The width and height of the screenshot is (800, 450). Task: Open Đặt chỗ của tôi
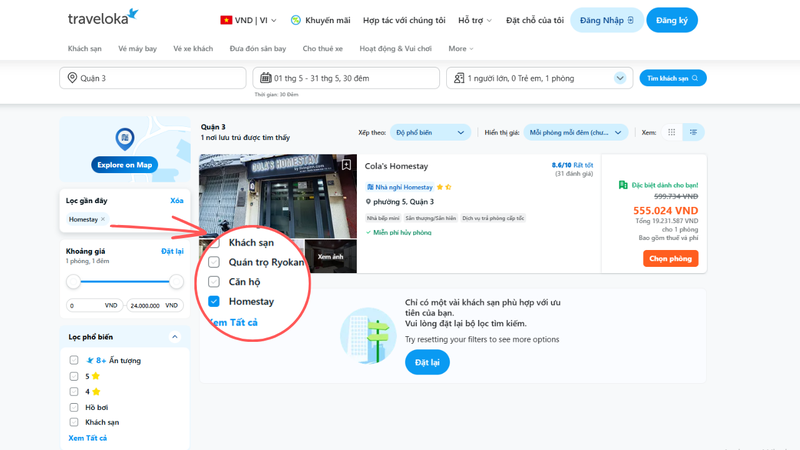535,20
